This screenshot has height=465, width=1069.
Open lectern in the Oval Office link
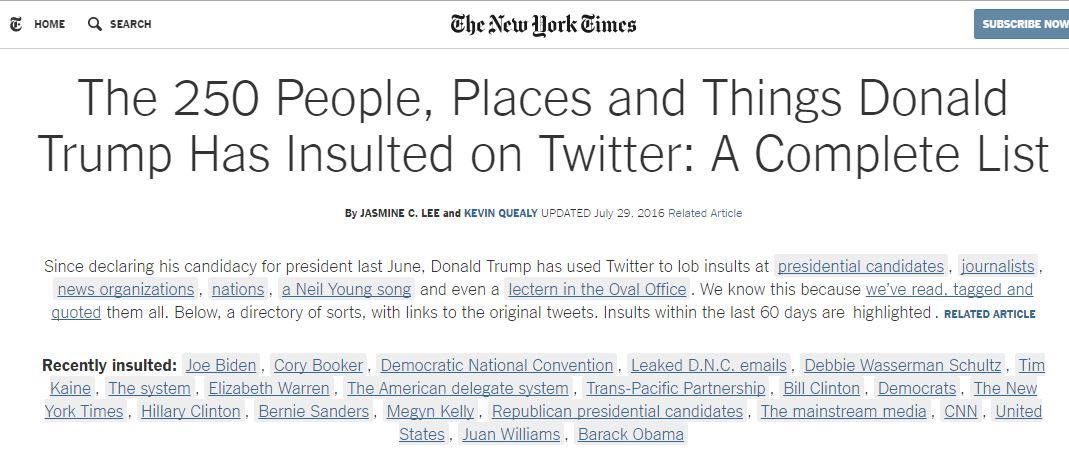coord(597,289)
